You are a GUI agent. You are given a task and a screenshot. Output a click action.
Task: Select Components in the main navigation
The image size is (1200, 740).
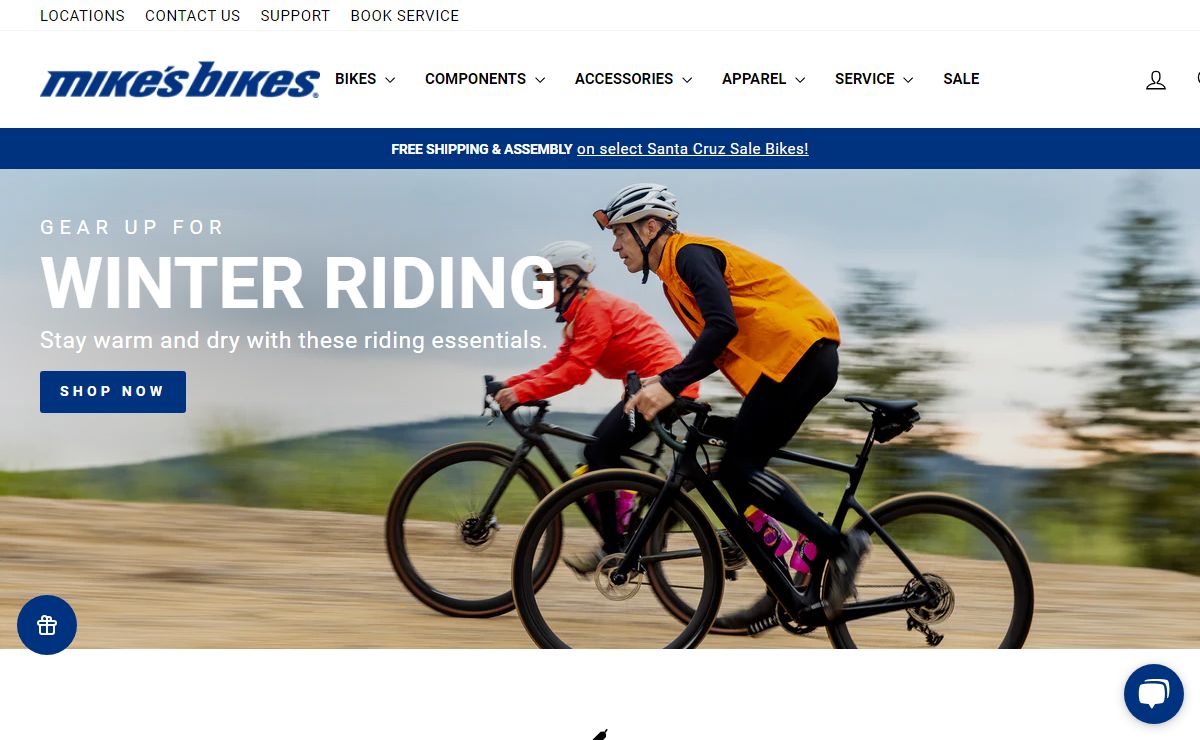[x=475, y=79]
